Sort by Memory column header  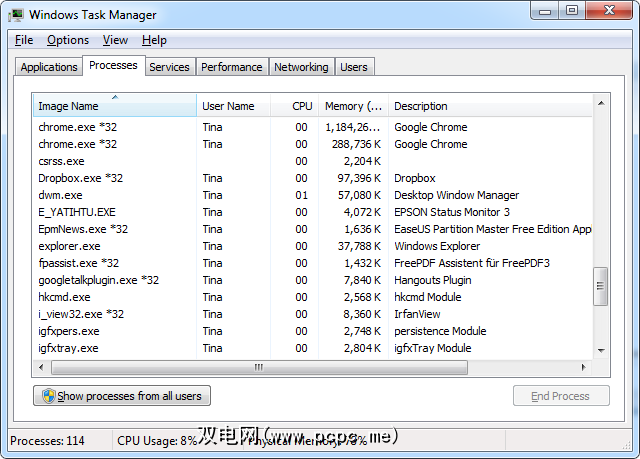tap(353, 106)
